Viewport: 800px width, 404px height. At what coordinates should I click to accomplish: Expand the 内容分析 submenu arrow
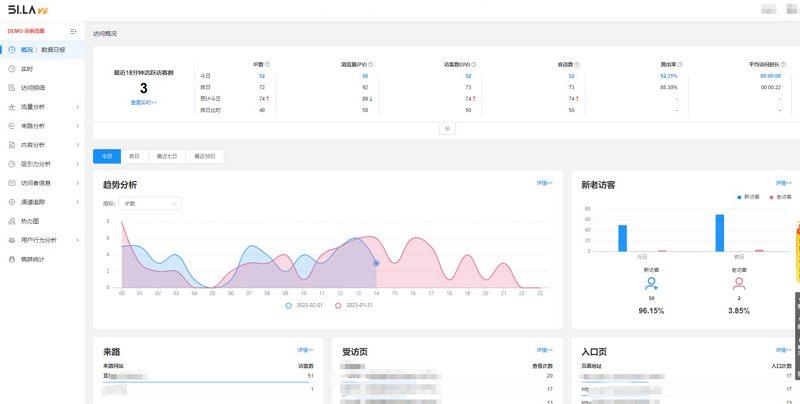(78, 145)
